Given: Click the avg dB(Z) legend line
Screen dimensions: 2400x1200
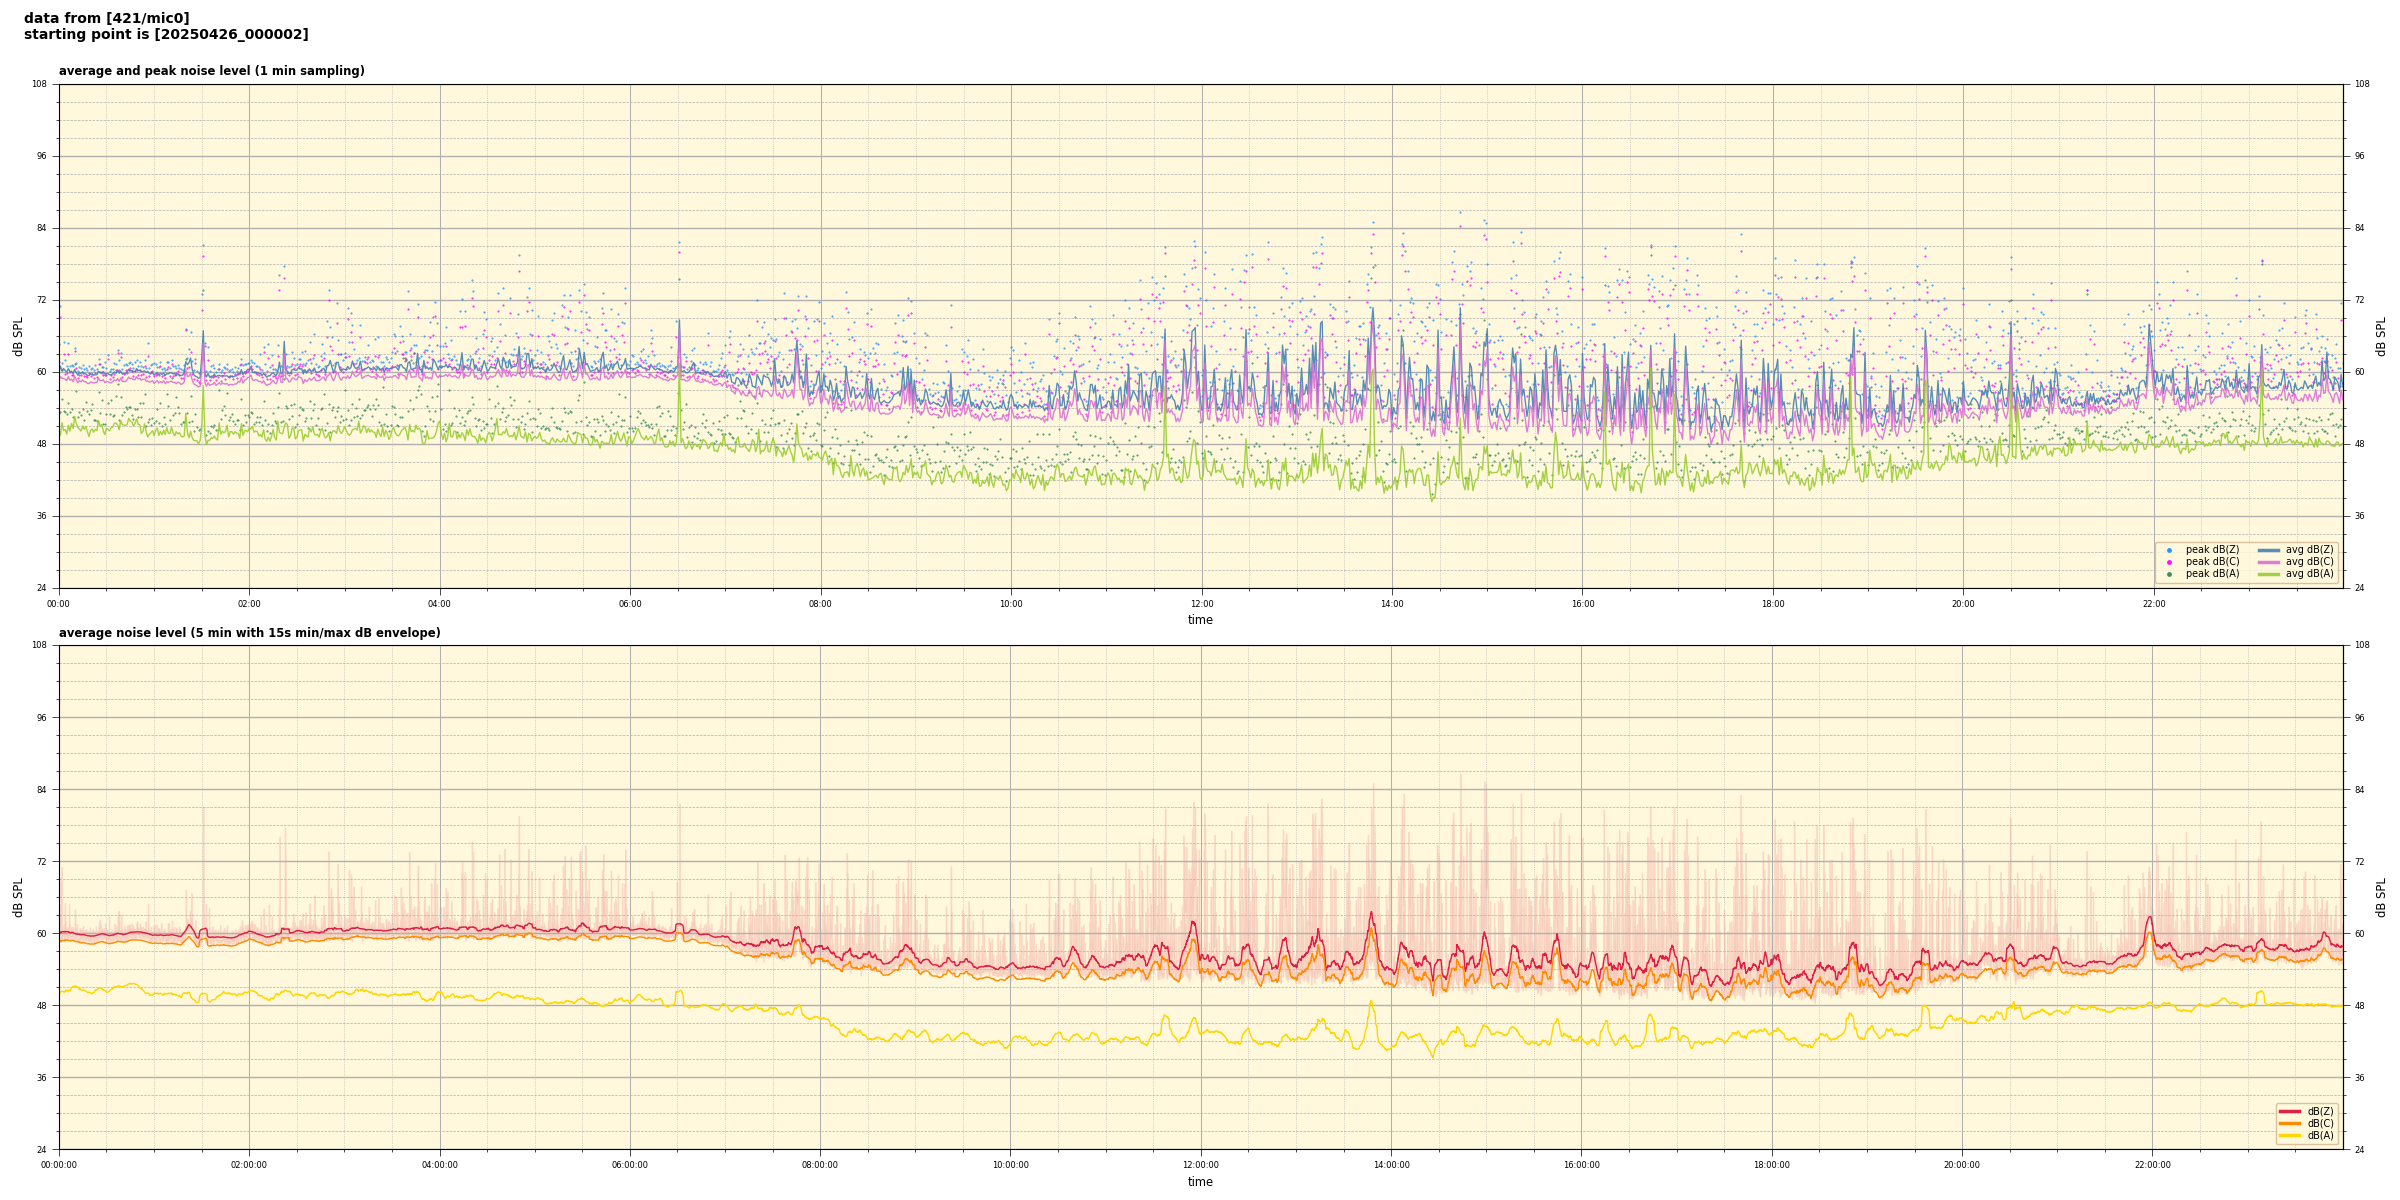Looking at the screenshot, I should tap(2268, 550).
